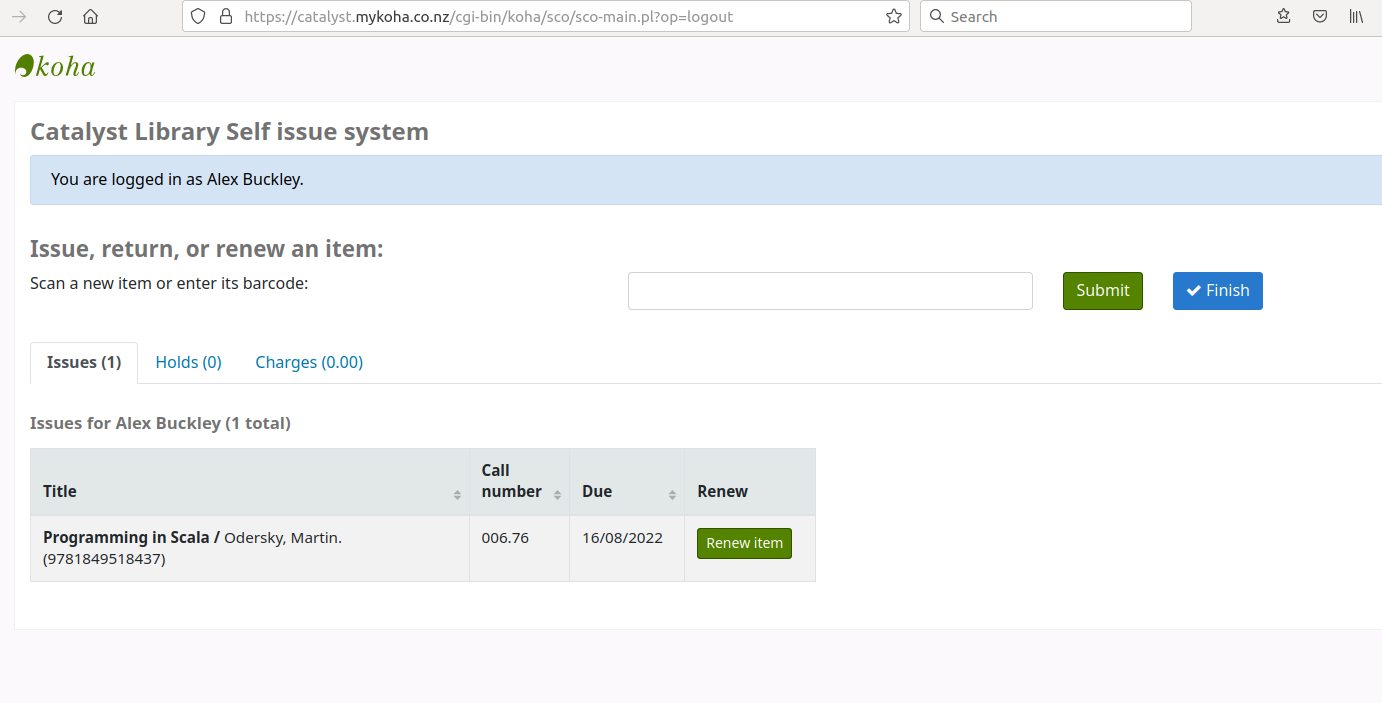Sort the issues table by Due date
The width and height of the screenshot is (1382, 703).
coord(626,491)
